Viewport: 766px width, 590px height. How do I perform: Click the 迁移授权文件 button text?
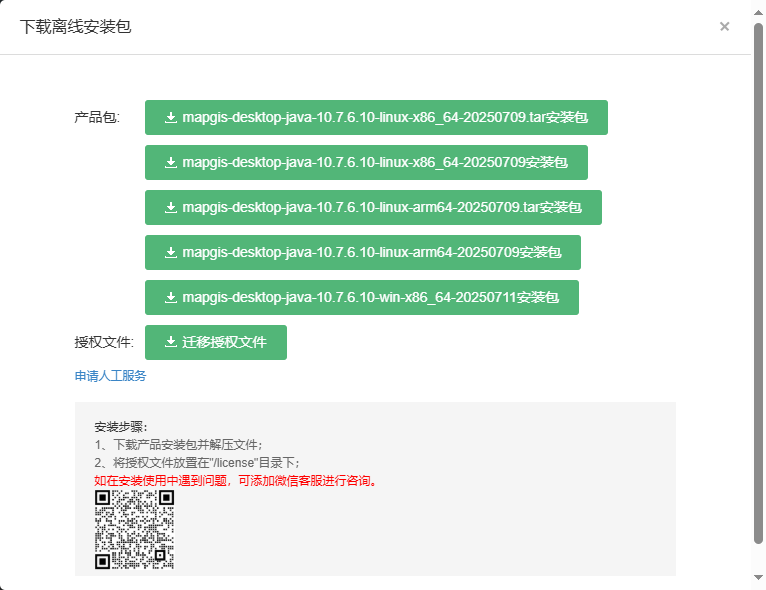(224, 342)
